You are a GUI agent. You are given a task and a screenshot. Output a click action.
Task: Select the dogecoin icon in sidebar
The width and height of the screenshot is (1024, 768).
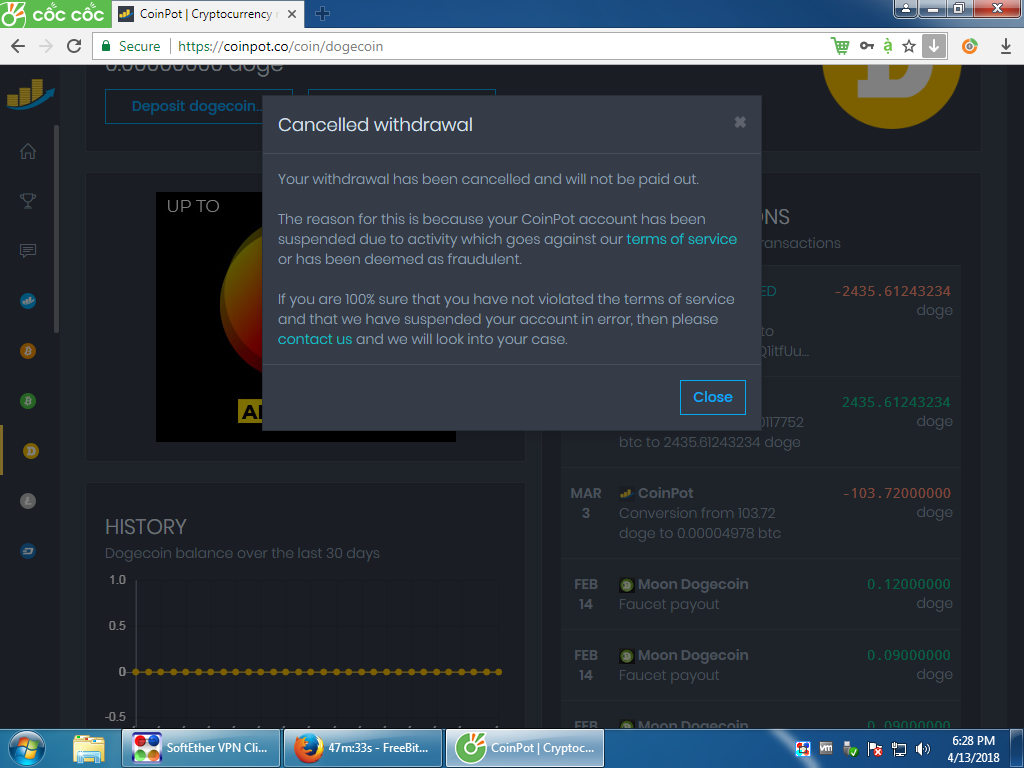tap(30, 451)
